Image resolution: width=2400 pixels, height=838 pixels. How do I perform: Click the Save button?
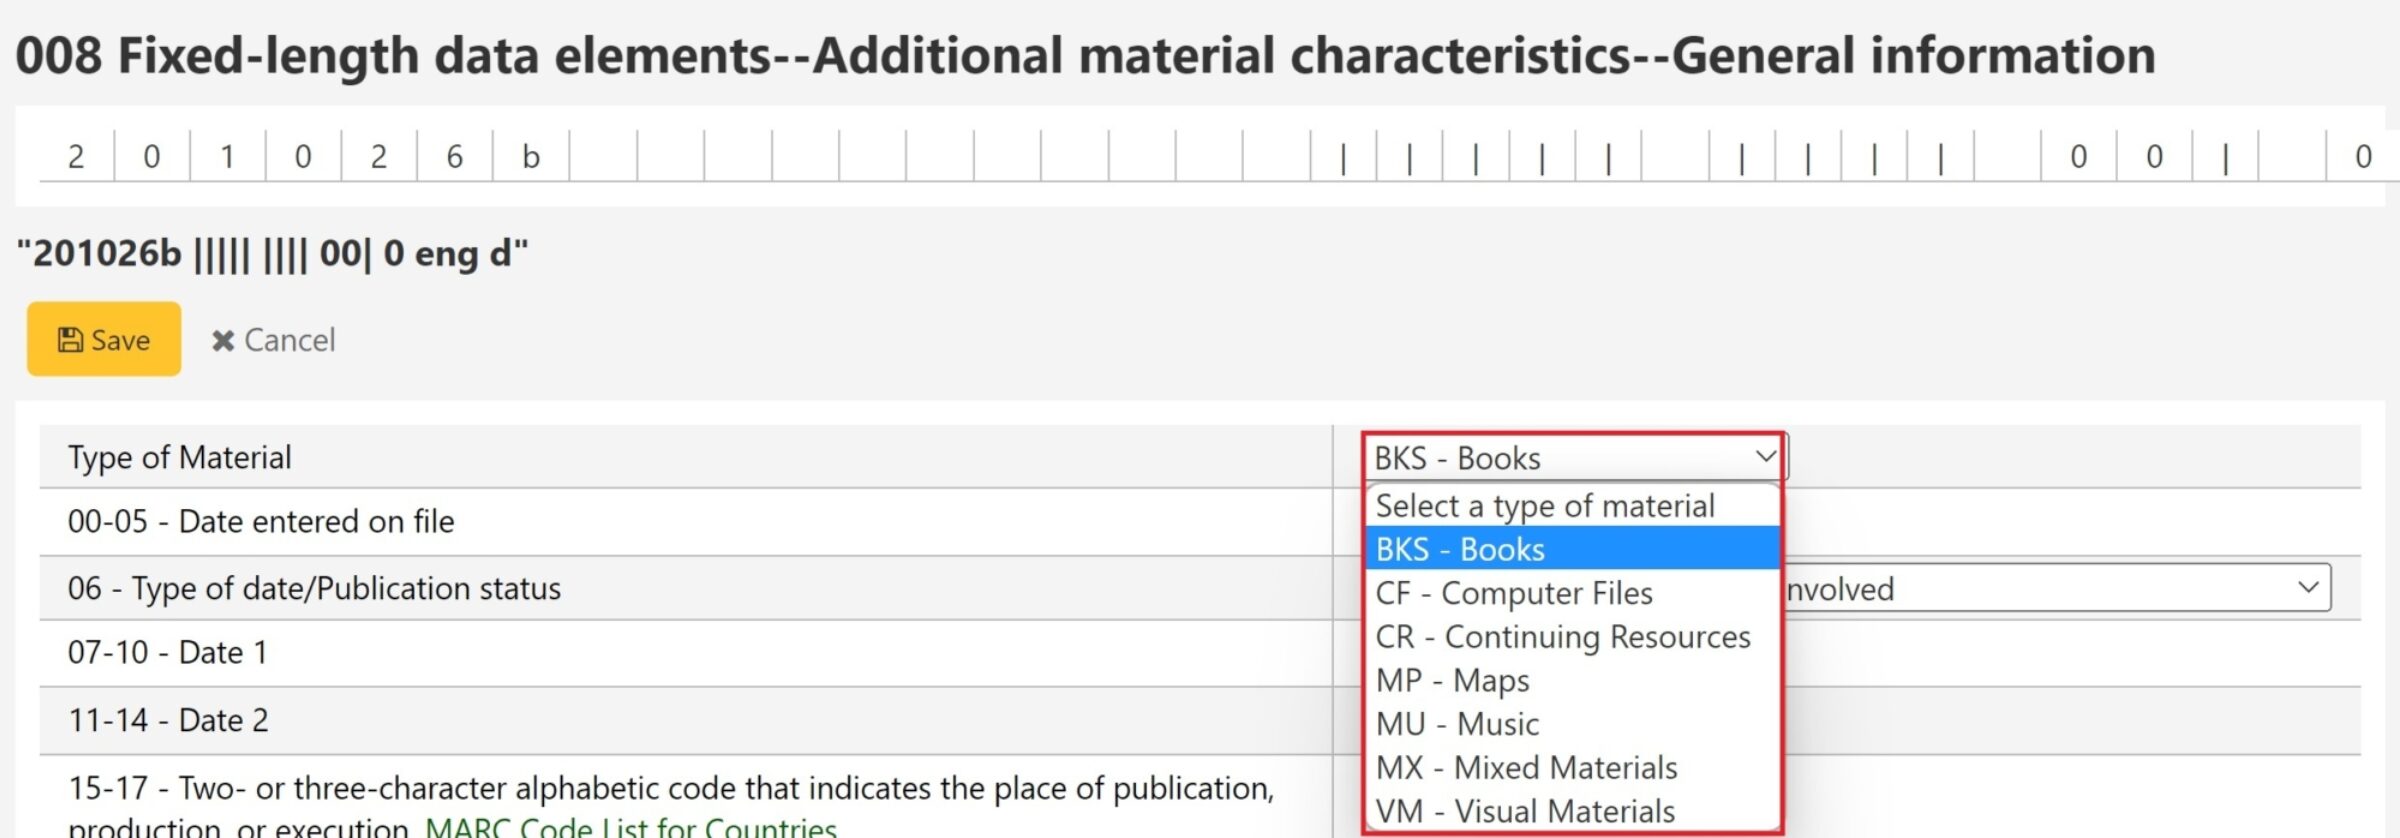(x=104, y=339)
